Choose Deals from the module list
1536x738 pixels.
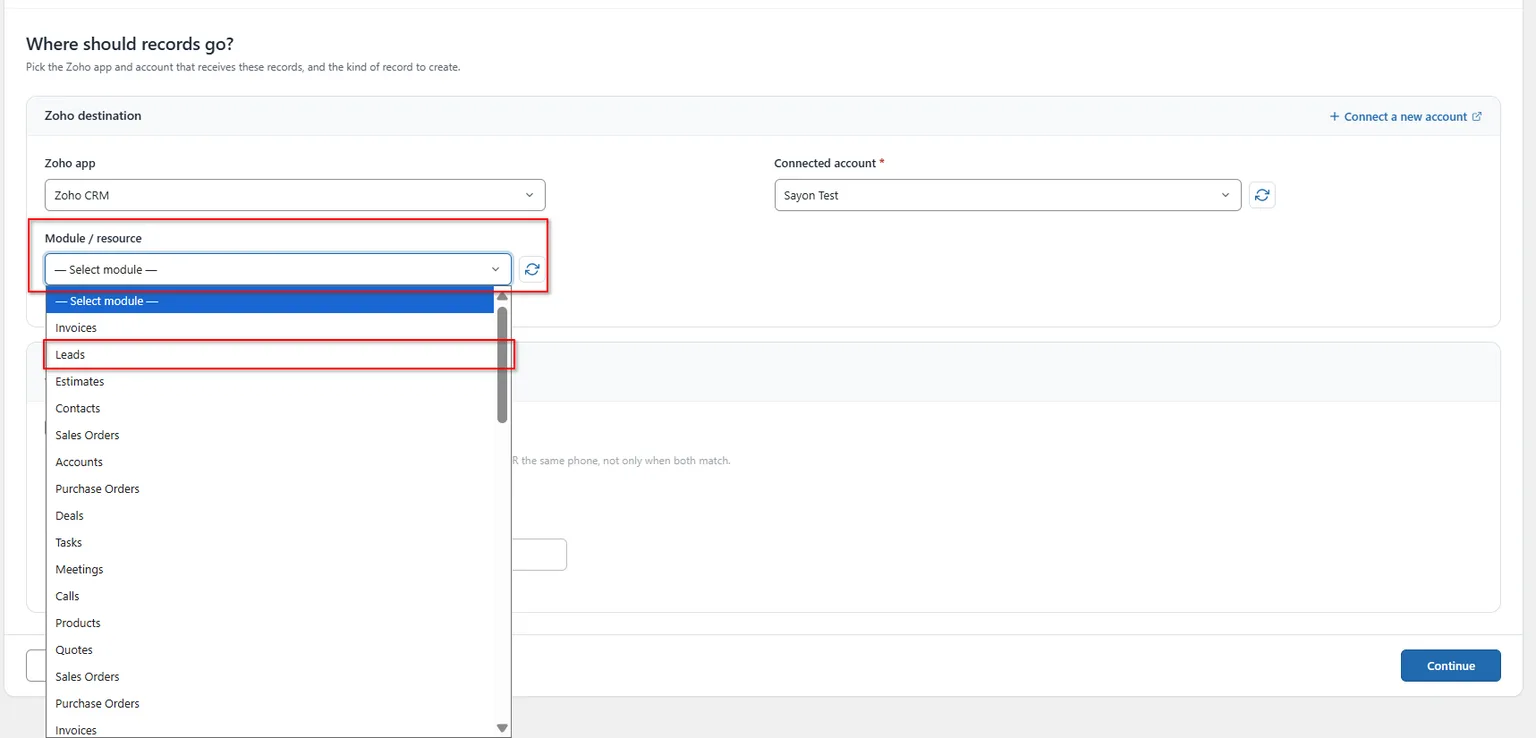coord(270,516)
